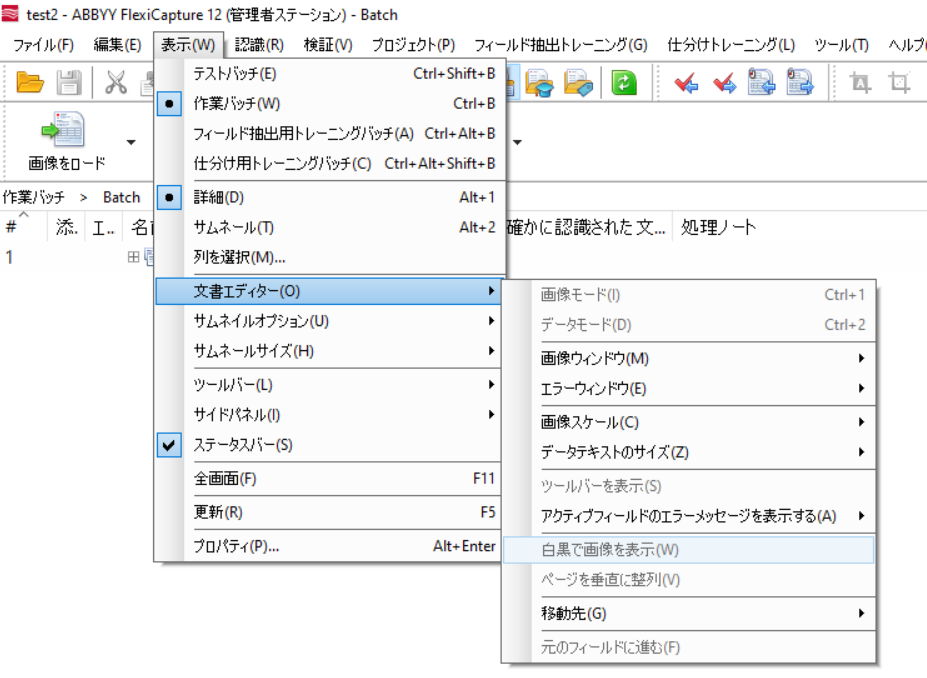Open プロパティ(P)... from the menu

[x=328, y=546]
